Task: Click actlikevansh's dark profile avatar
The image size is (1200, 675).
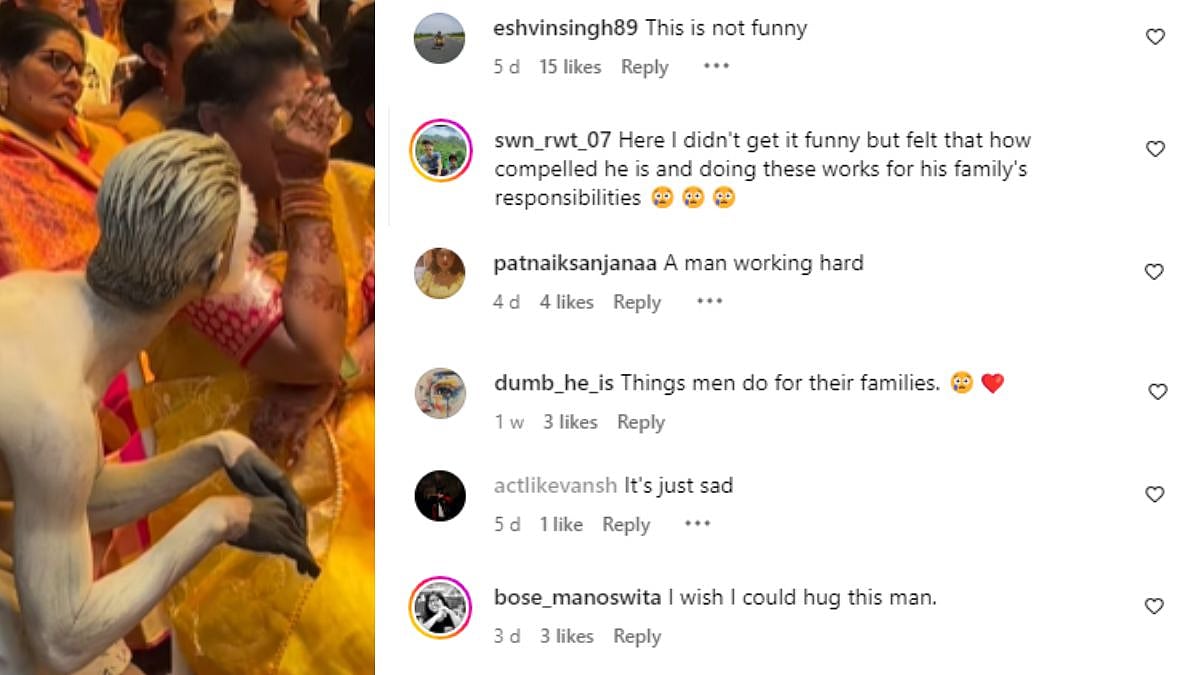Action: 440,495
